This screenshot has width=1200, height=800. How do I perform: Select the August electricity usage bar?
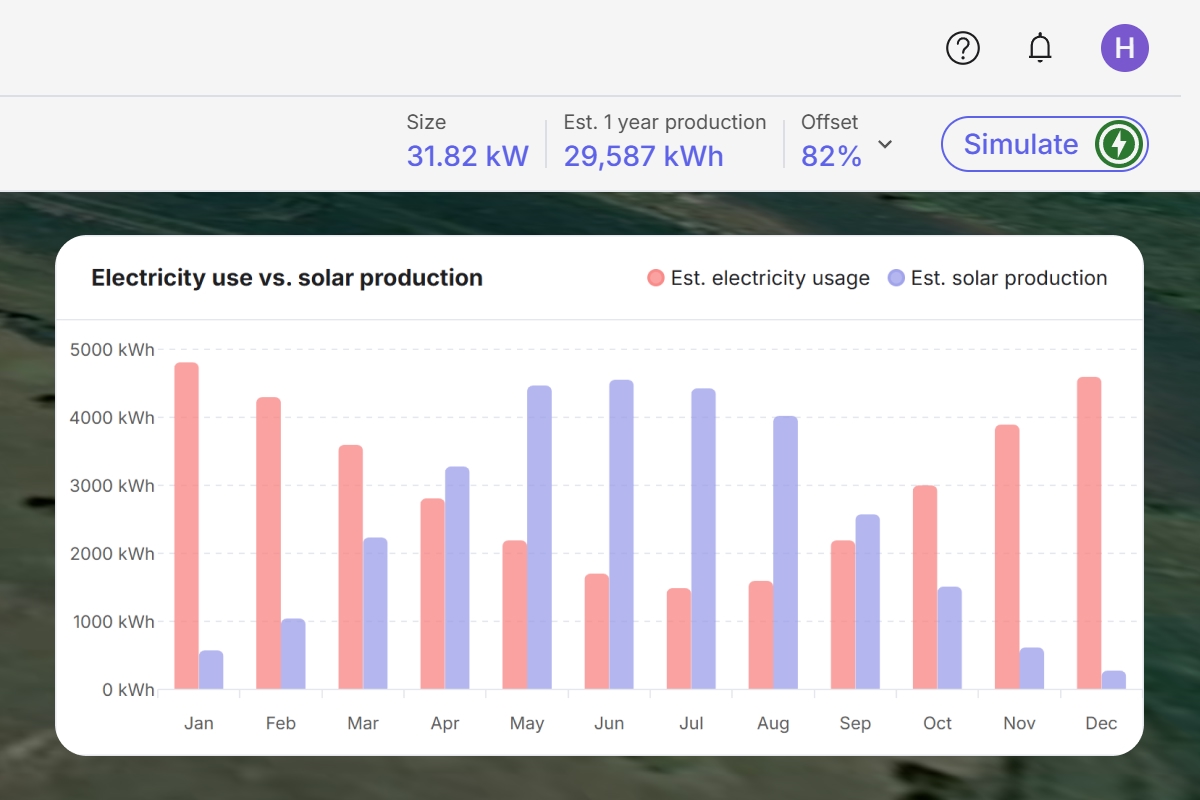pos(761,635)
